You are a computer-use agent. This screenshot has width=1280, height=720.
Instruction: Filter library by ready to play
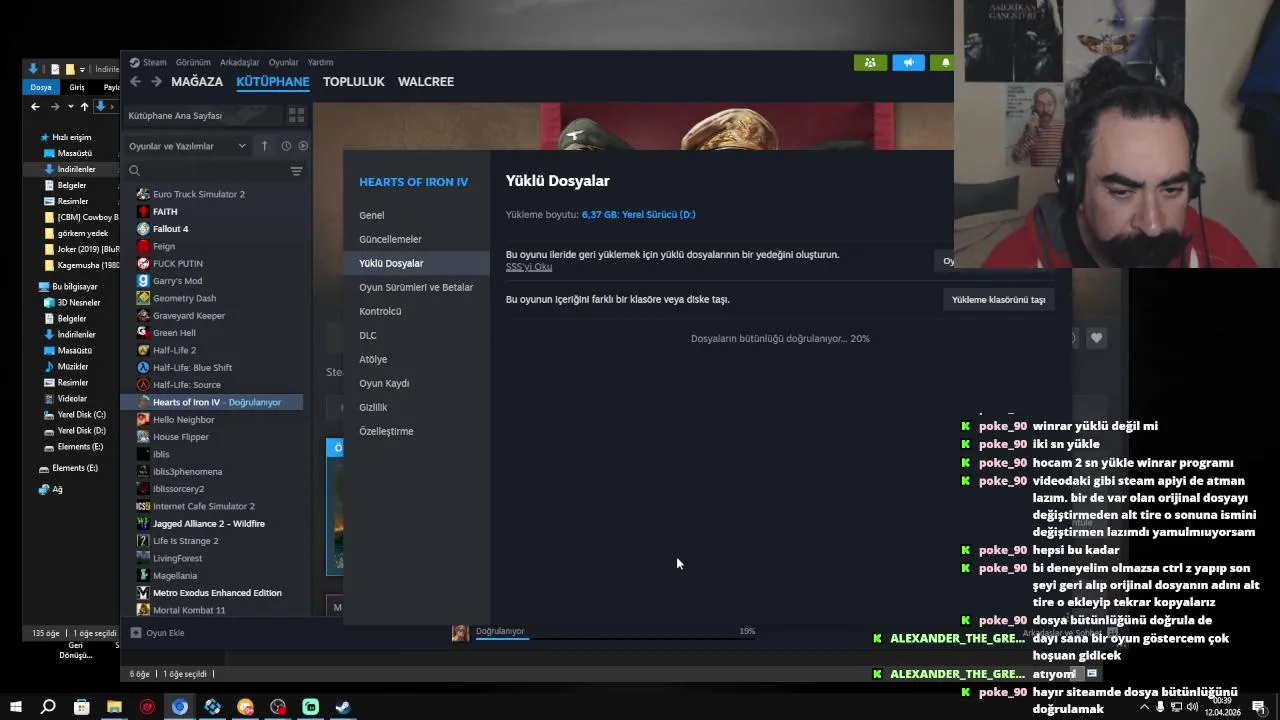(x=303, y=146)
